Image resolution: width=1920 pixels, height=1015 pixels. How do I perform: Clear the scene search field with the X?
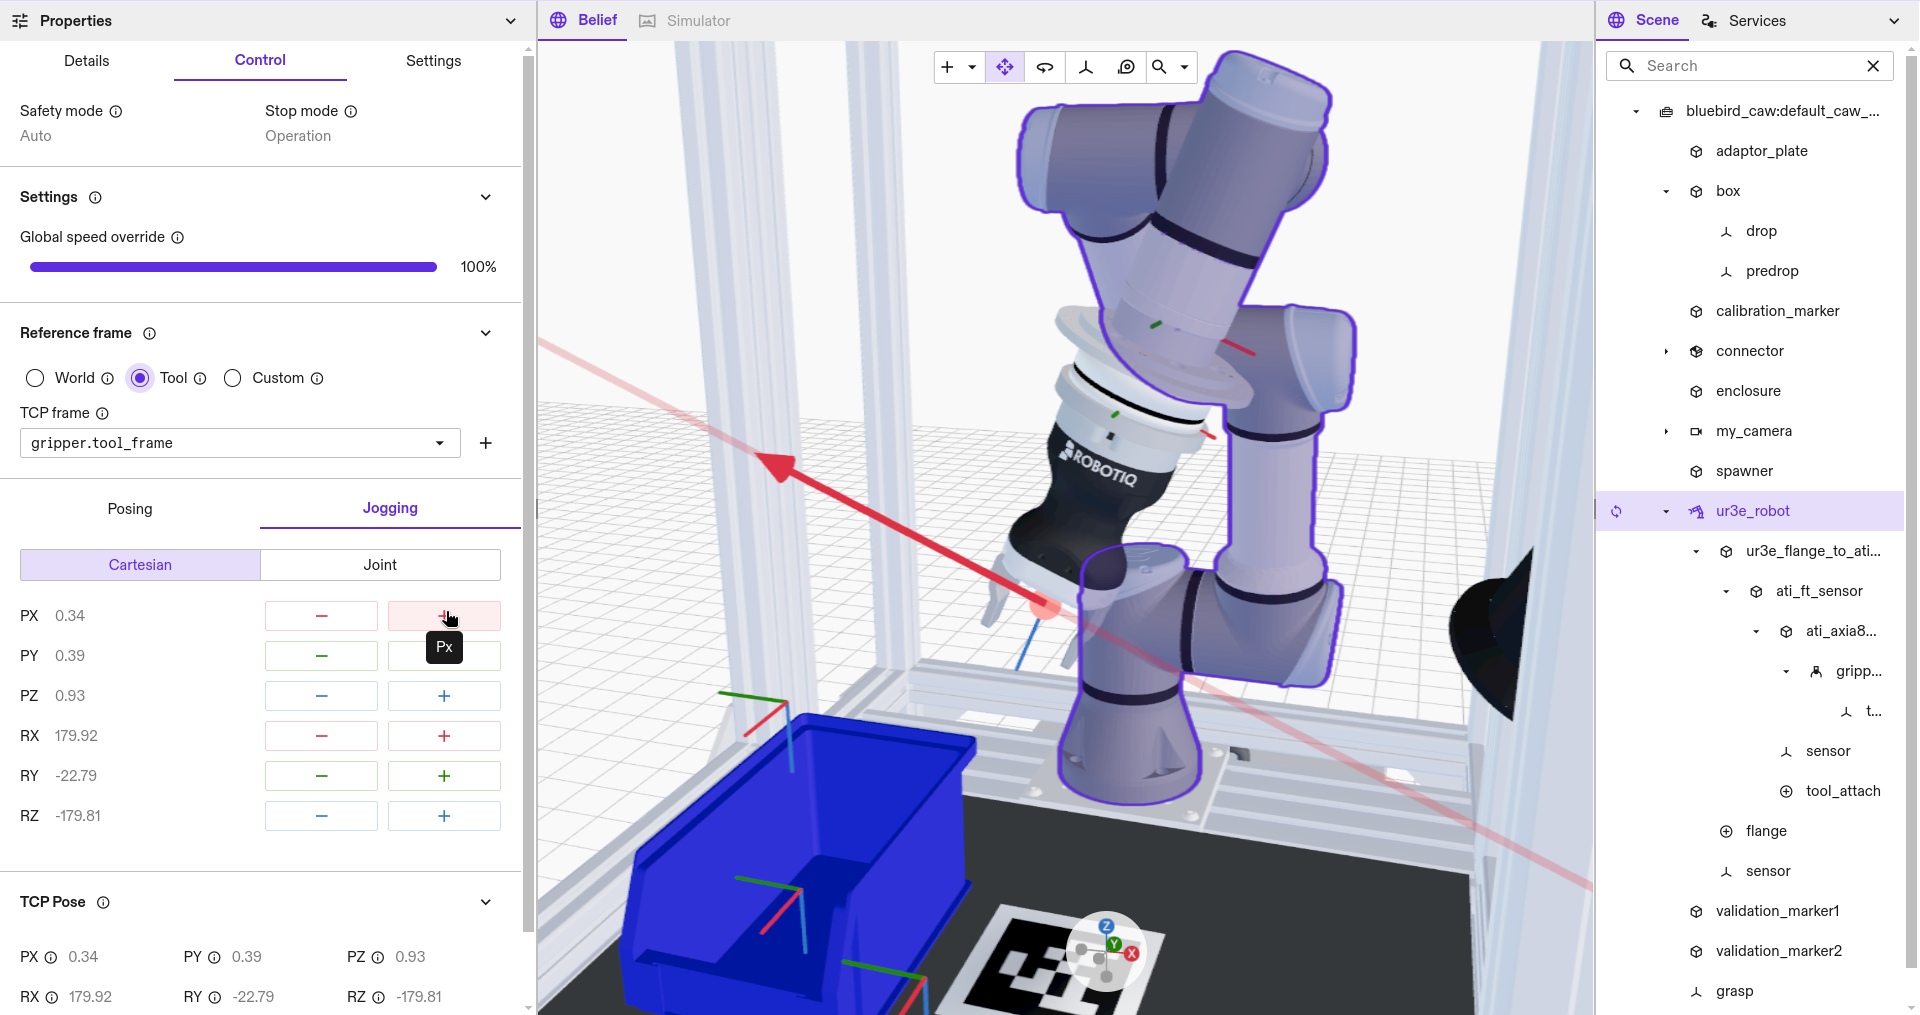(1874, 66)
